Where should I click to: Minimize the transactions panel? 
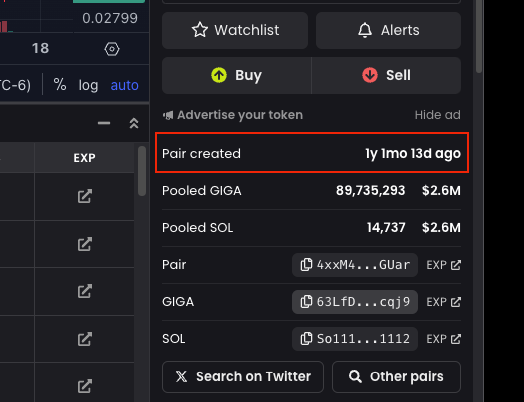[104, 123]
